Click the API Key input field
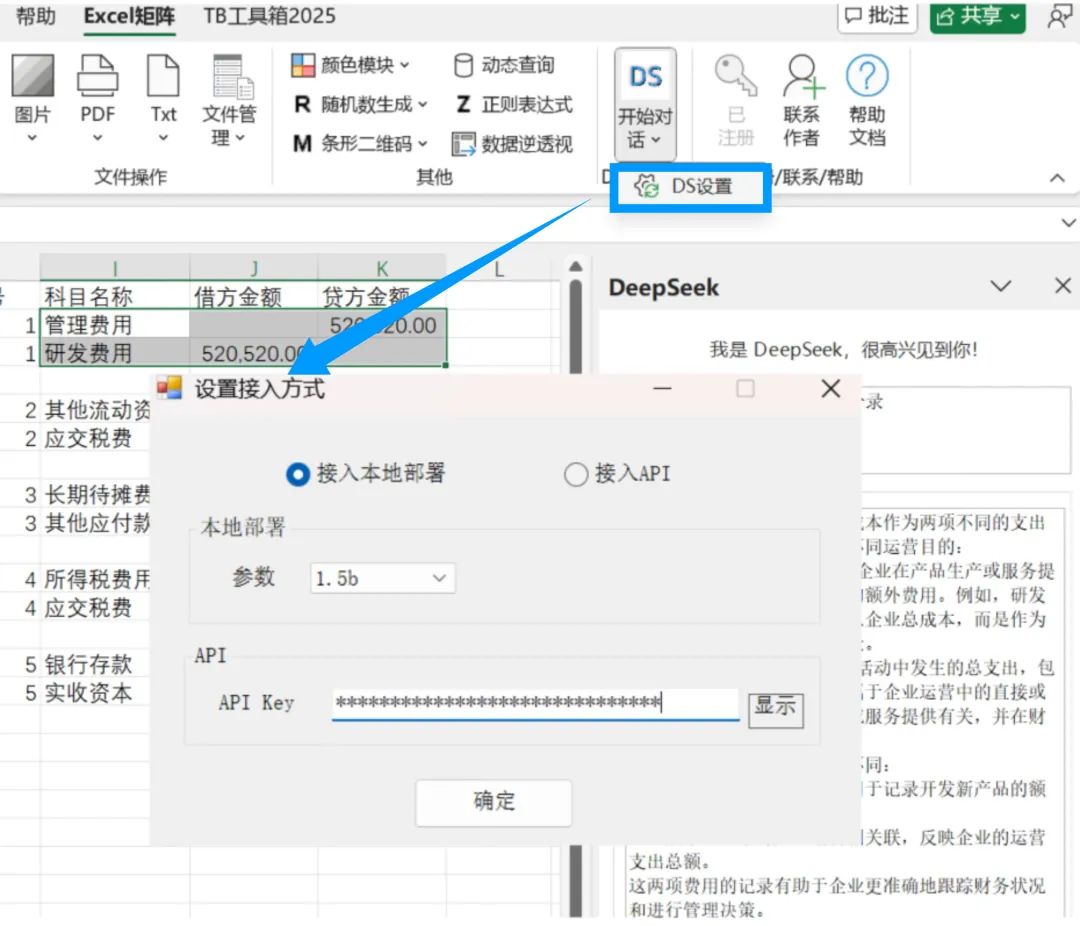The height and width of the screenshot is (926, 1080). (535, 703)
